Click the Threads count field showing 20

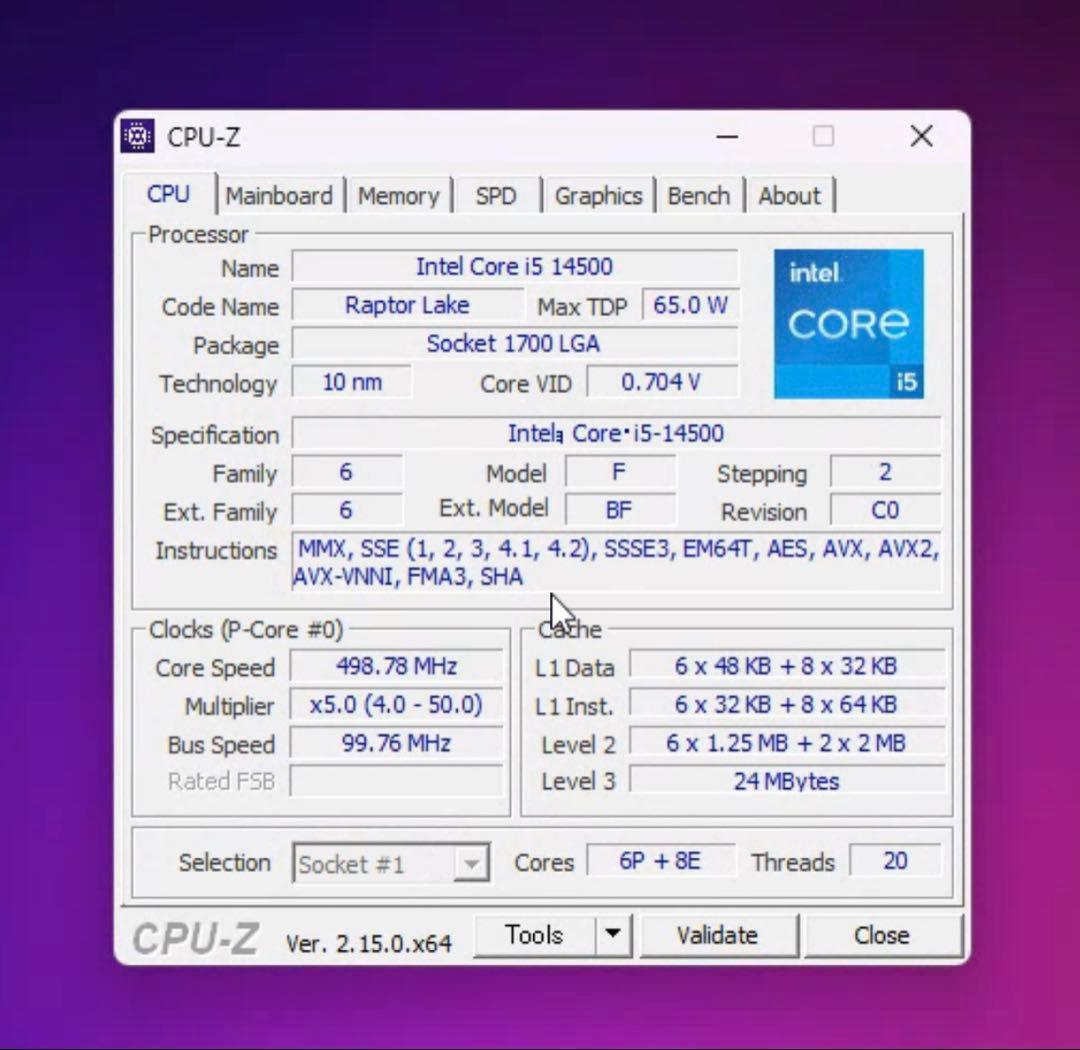point(895,862)
